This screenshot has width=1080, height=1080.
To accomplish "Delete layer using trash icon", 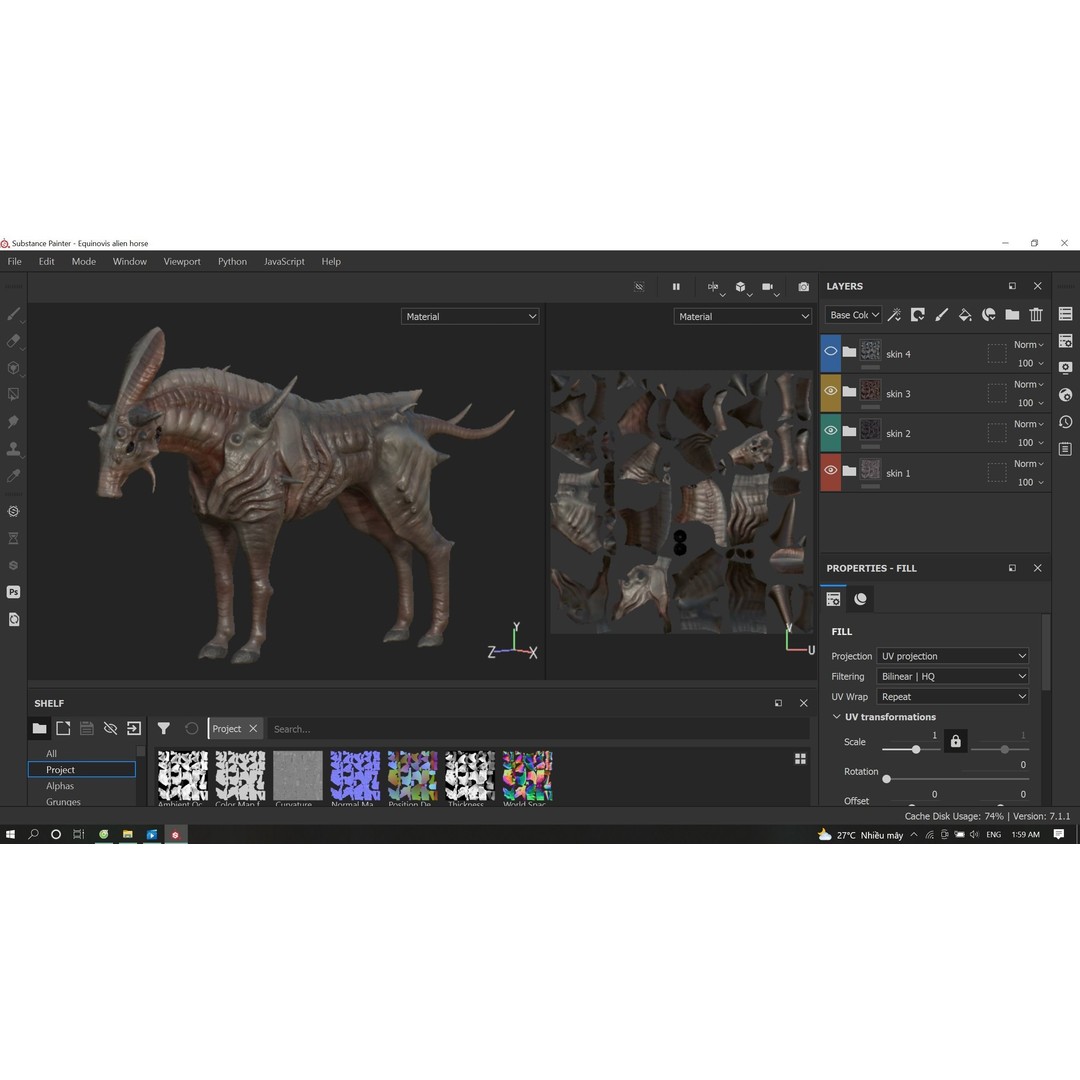I will [1036, 314].
